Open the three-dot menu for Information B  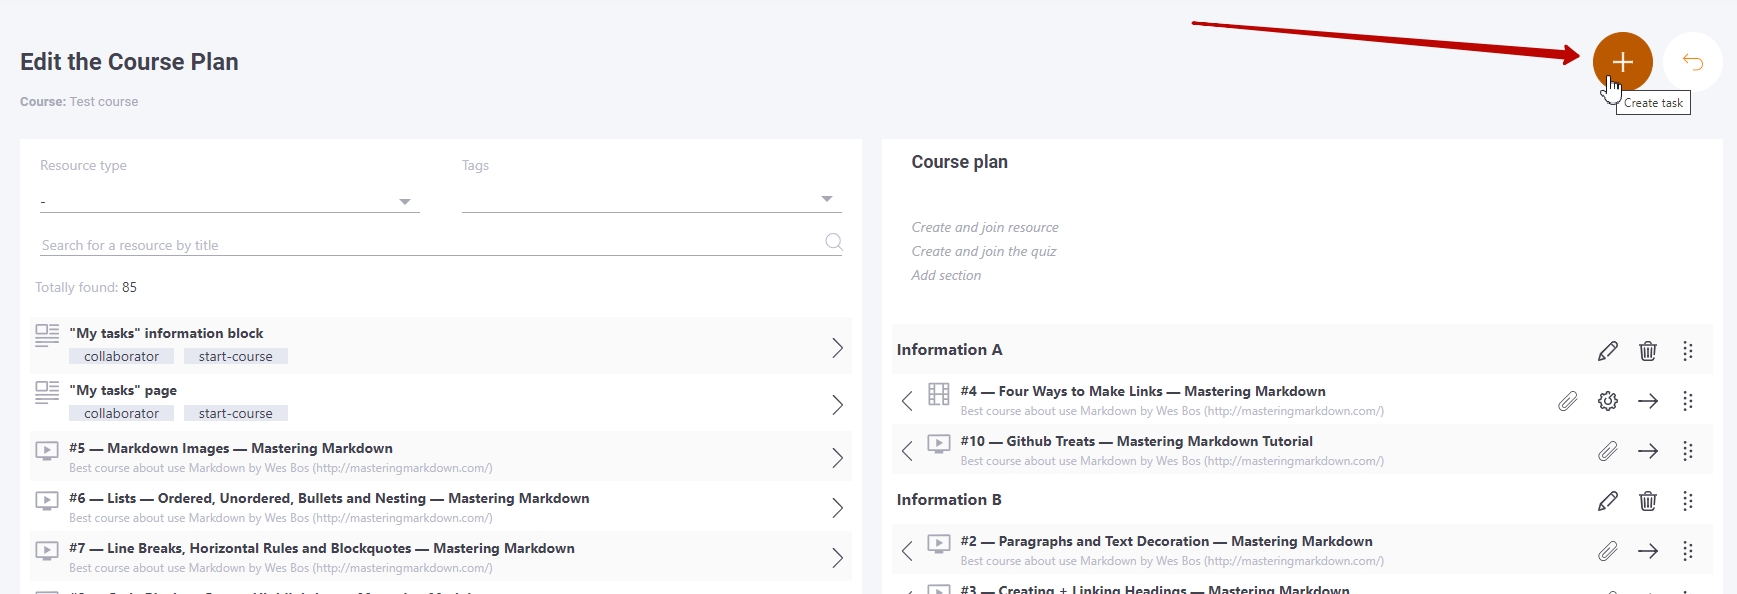click(1687, 500)
